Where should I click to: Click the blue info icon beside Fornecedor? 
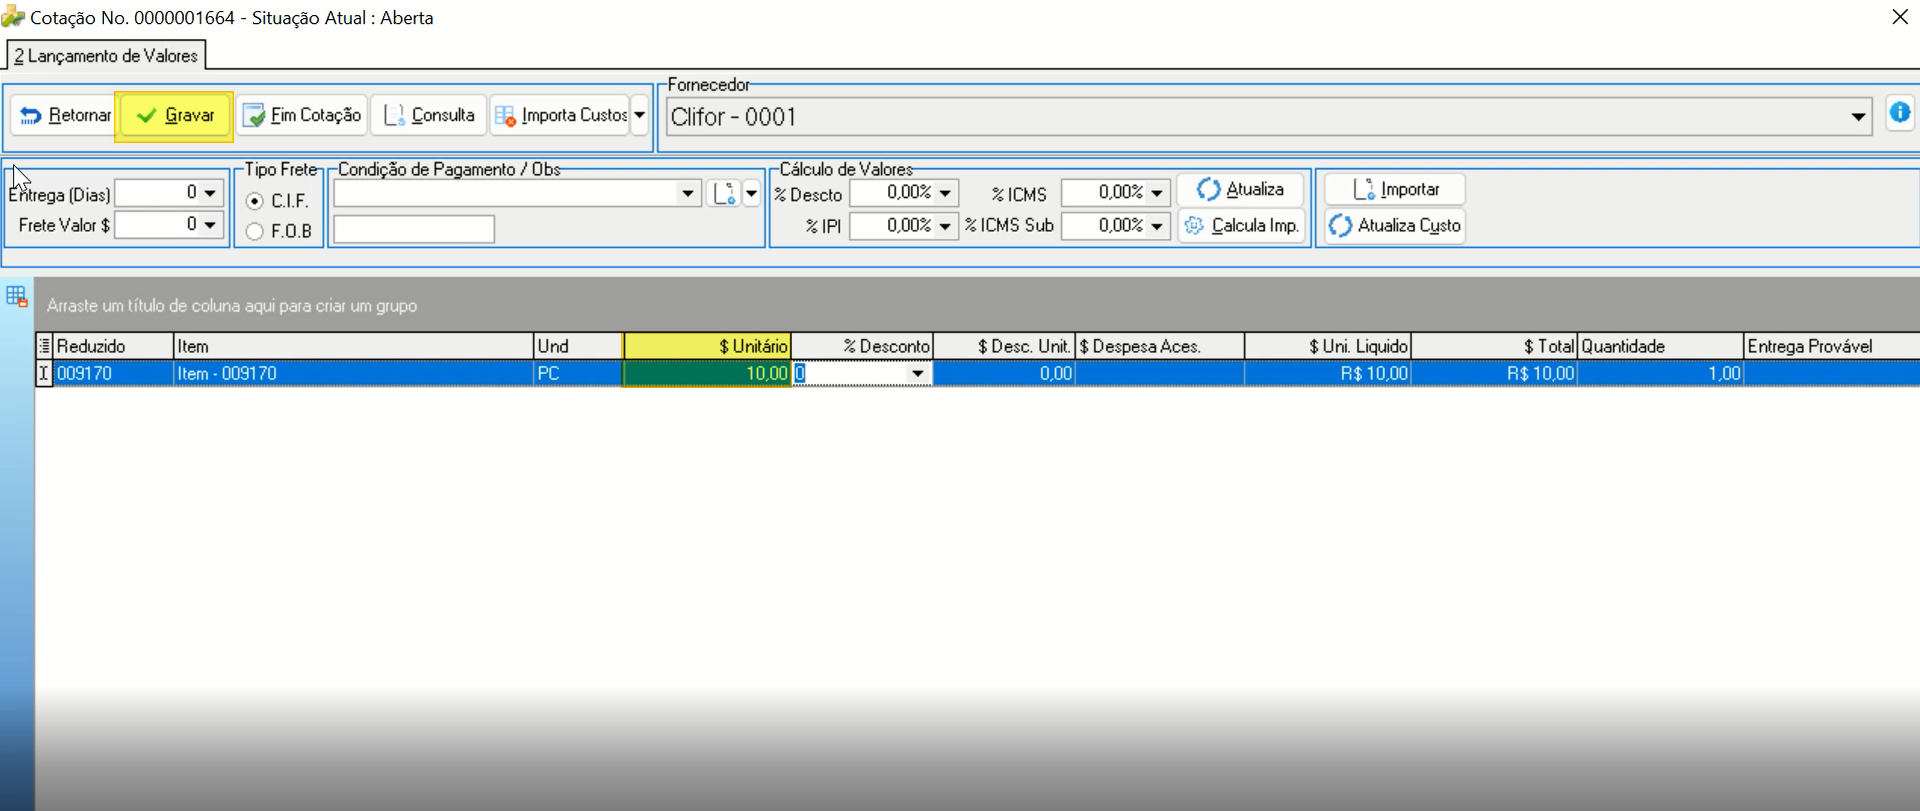[x=1900, y=113]
